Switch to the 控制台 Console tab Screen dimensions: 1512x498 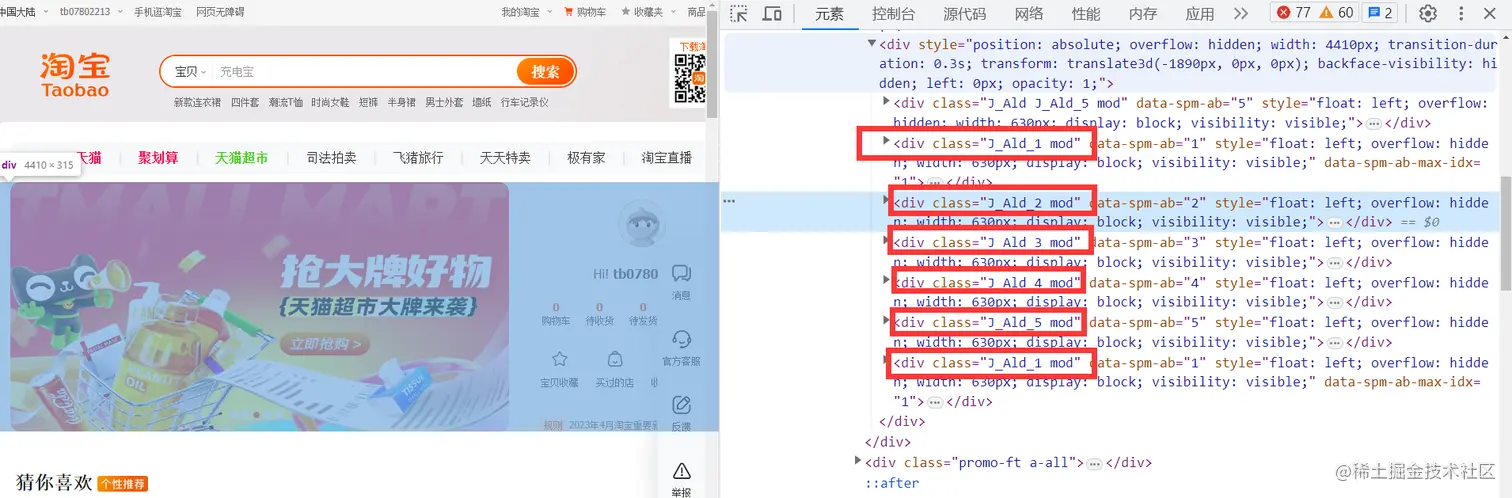893,13
